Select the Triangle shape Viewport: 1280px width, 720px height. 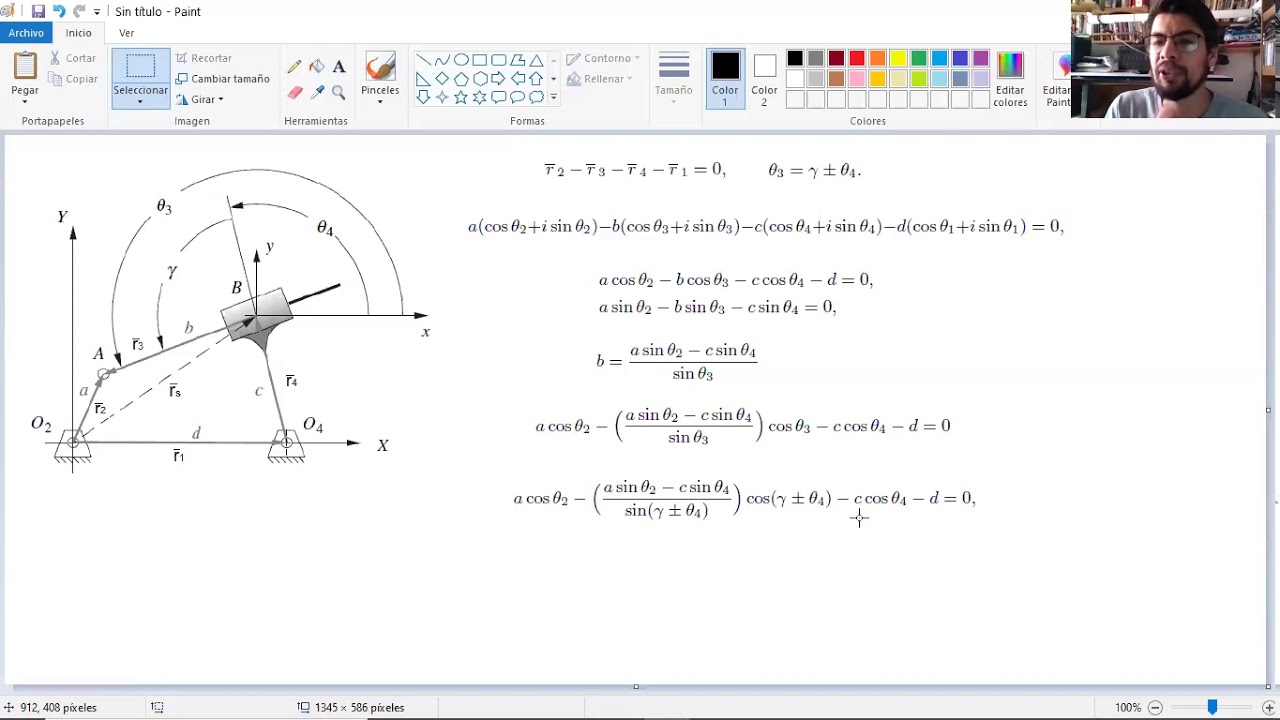coord(537,60)
